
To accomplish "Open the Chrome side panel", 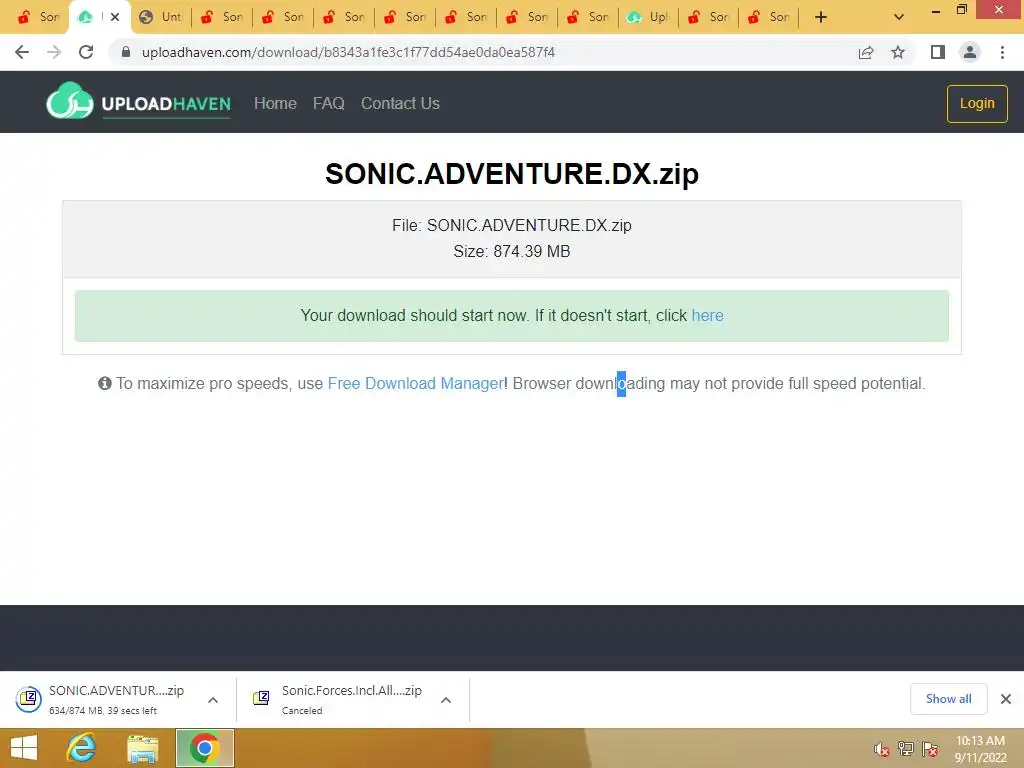I will tap(938, 52).
